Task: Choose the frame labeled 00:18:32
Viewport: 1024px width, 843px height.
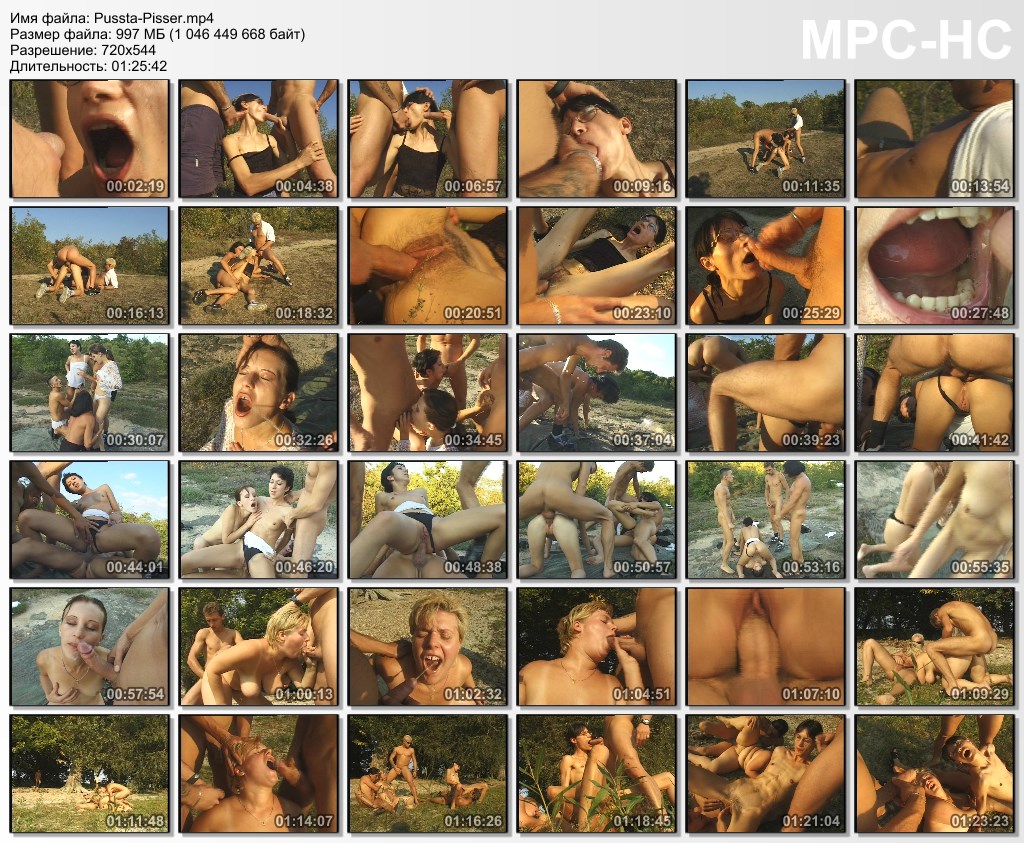Action: [x=259, y=266]
